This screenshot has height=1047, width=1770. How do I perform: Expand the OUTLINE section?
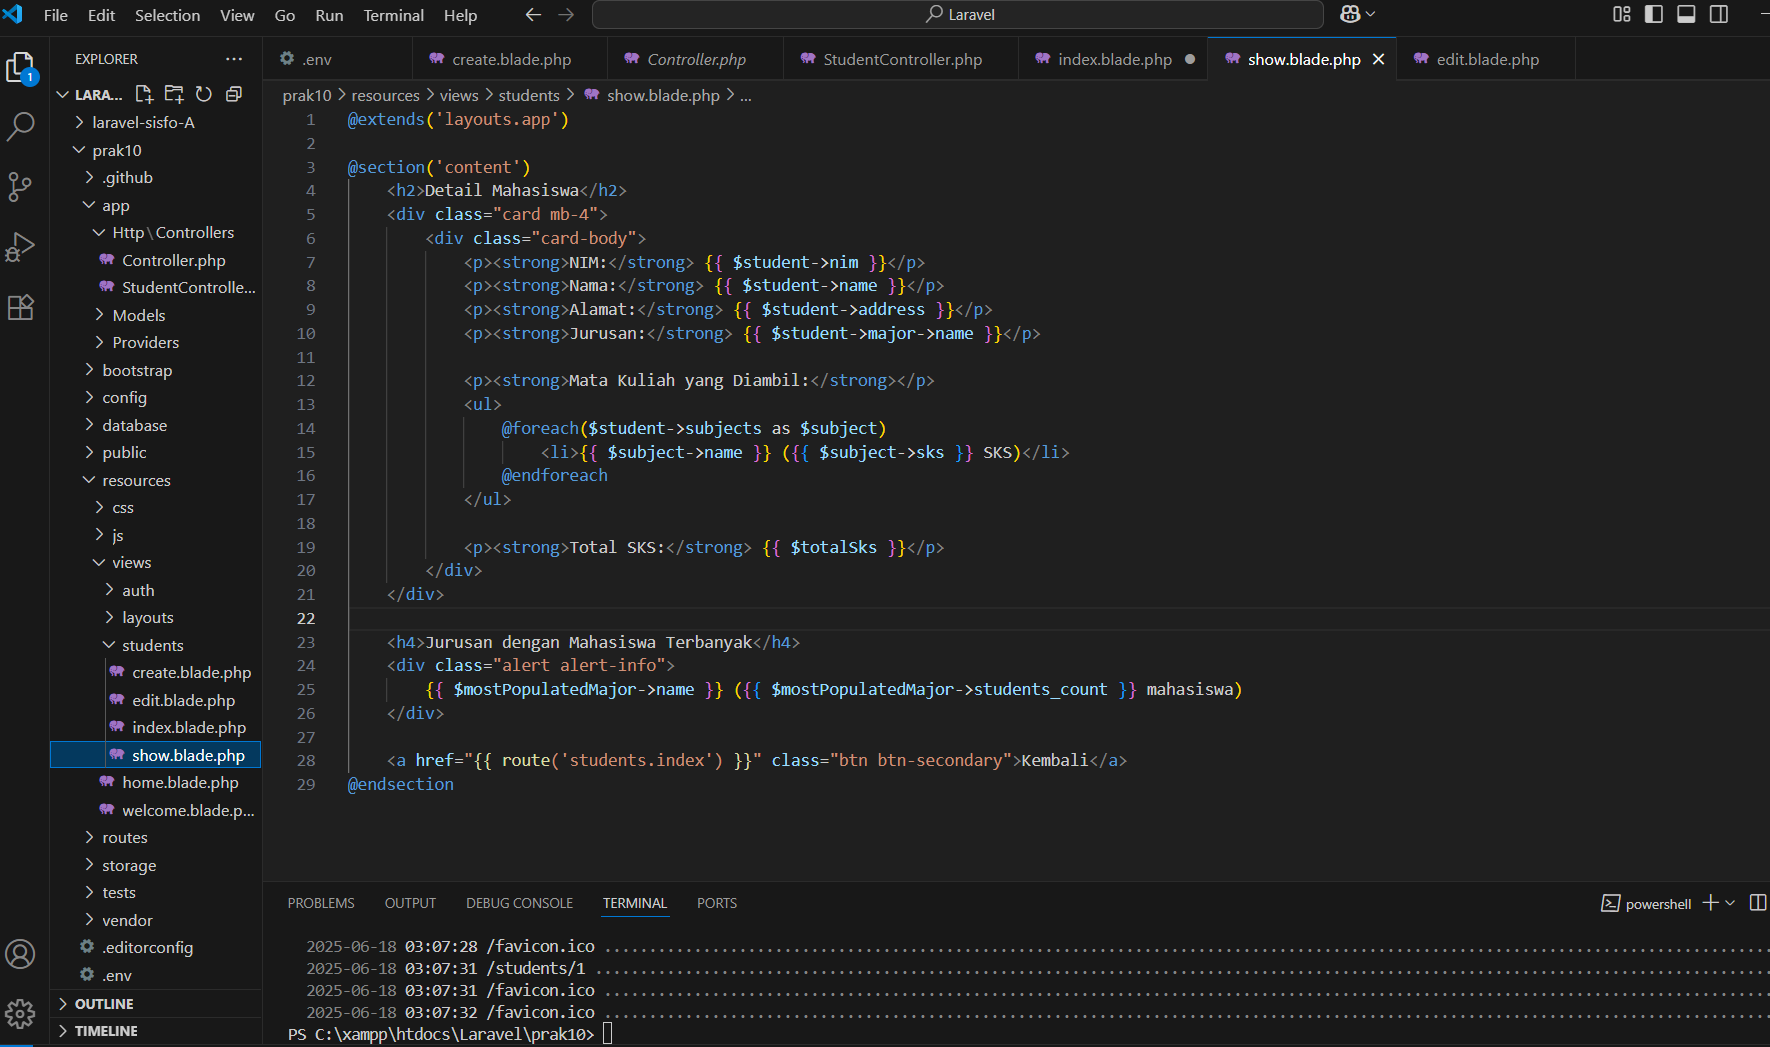pos(104,1004)
